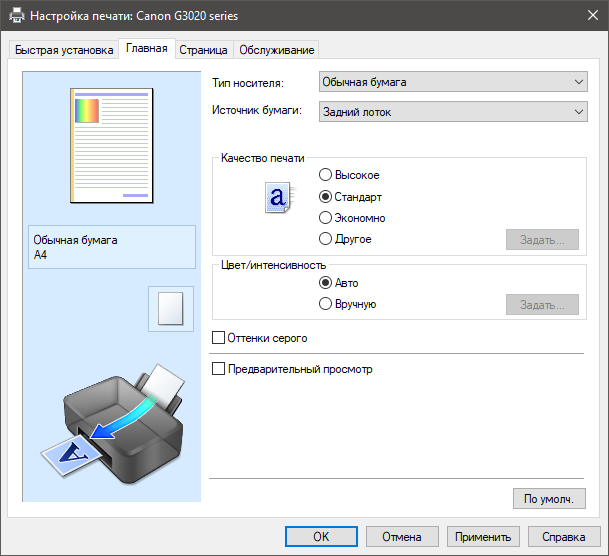Select the Главная tab

coord(147,49)
